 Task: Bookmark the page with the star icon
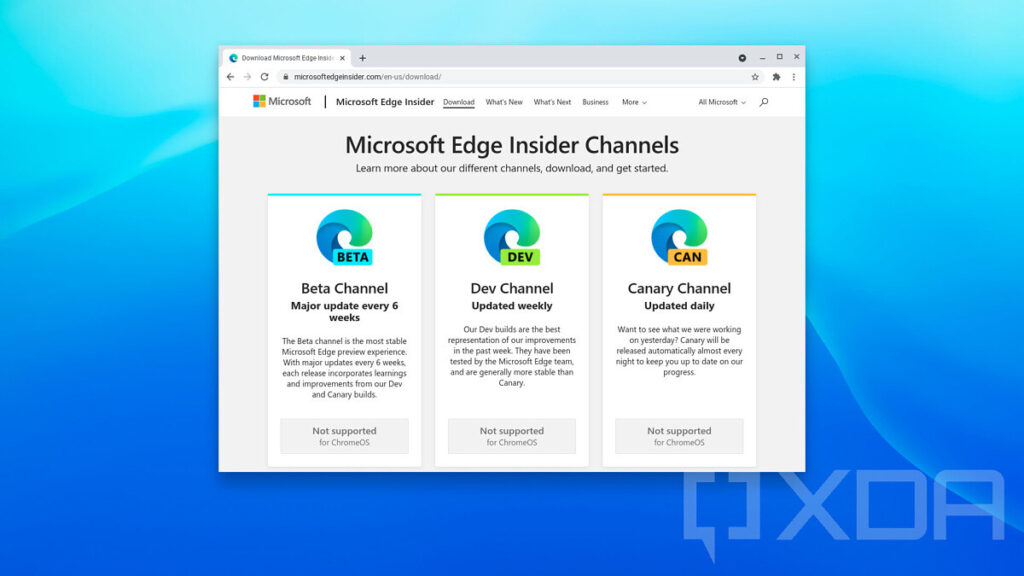point(756,76)
